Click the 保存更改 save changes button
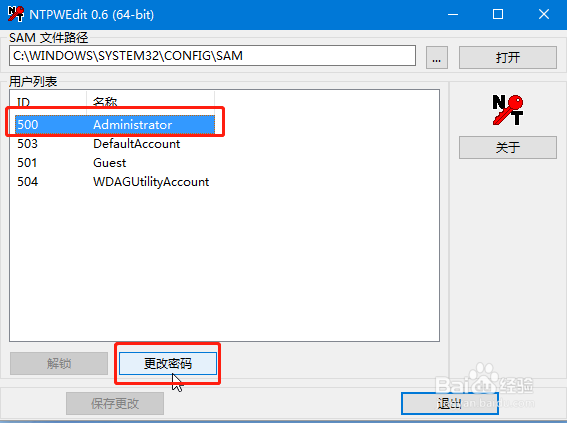567x423 pixels. (x=115, y=403)
